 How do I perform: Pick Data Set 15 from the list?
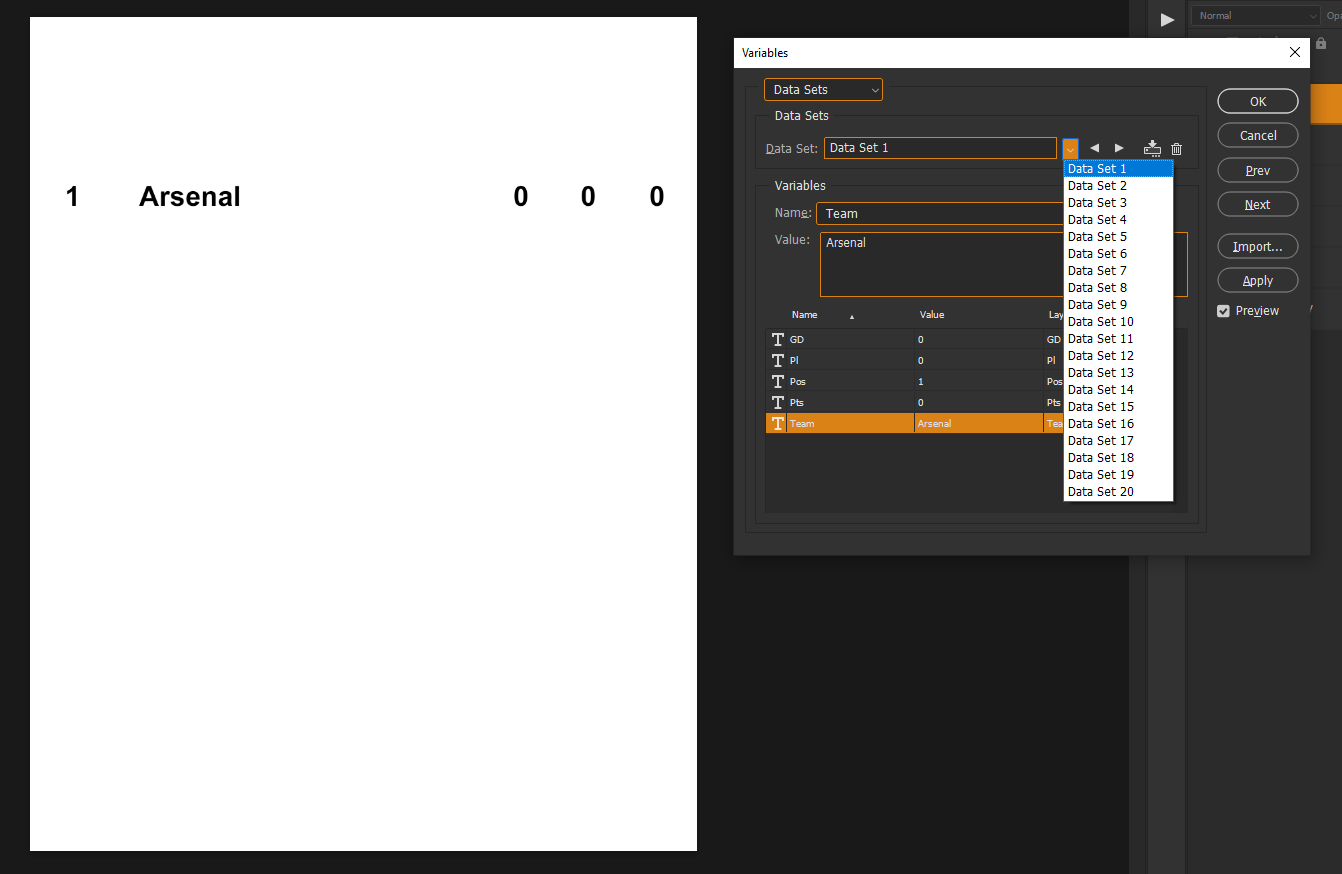[x=1118, y=407]
